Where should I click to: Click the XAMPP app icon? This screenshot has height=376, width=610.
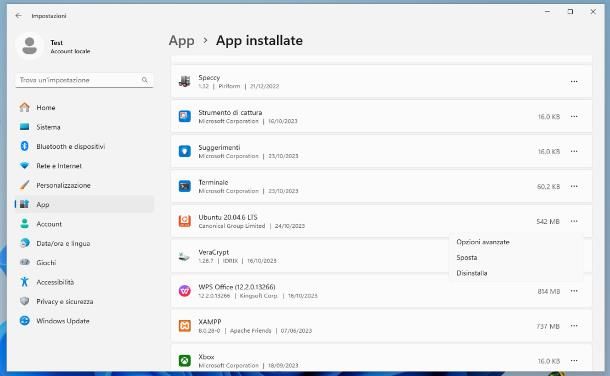[x=184, y=326]
